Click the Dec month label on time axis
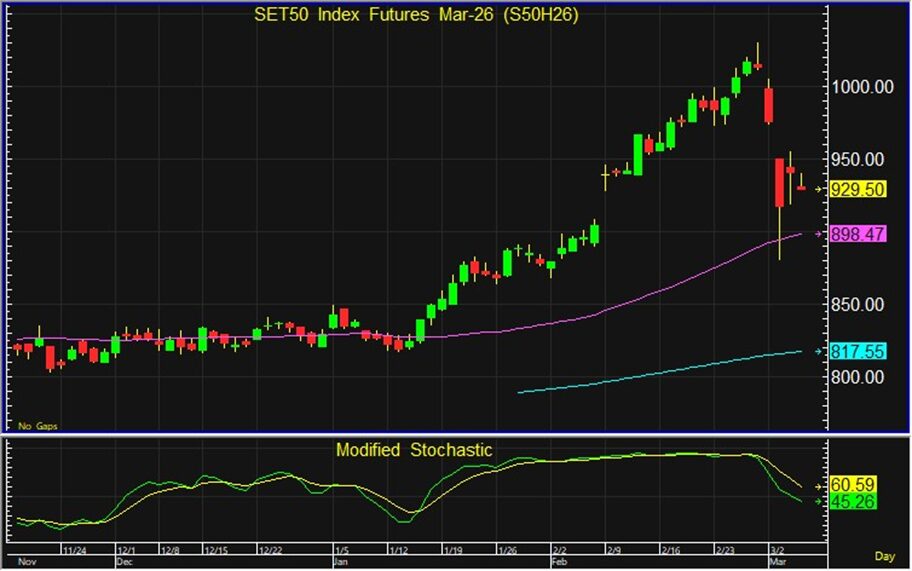912x571 pixels. (x=126, y=562)
